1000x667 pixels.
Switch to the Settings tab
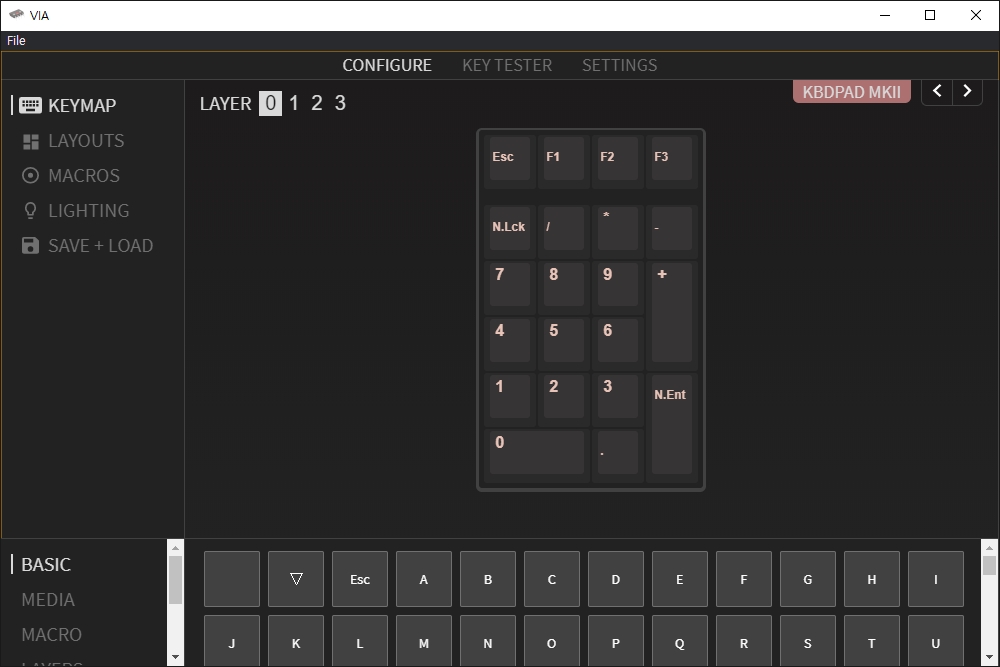[x=619, y=65]
